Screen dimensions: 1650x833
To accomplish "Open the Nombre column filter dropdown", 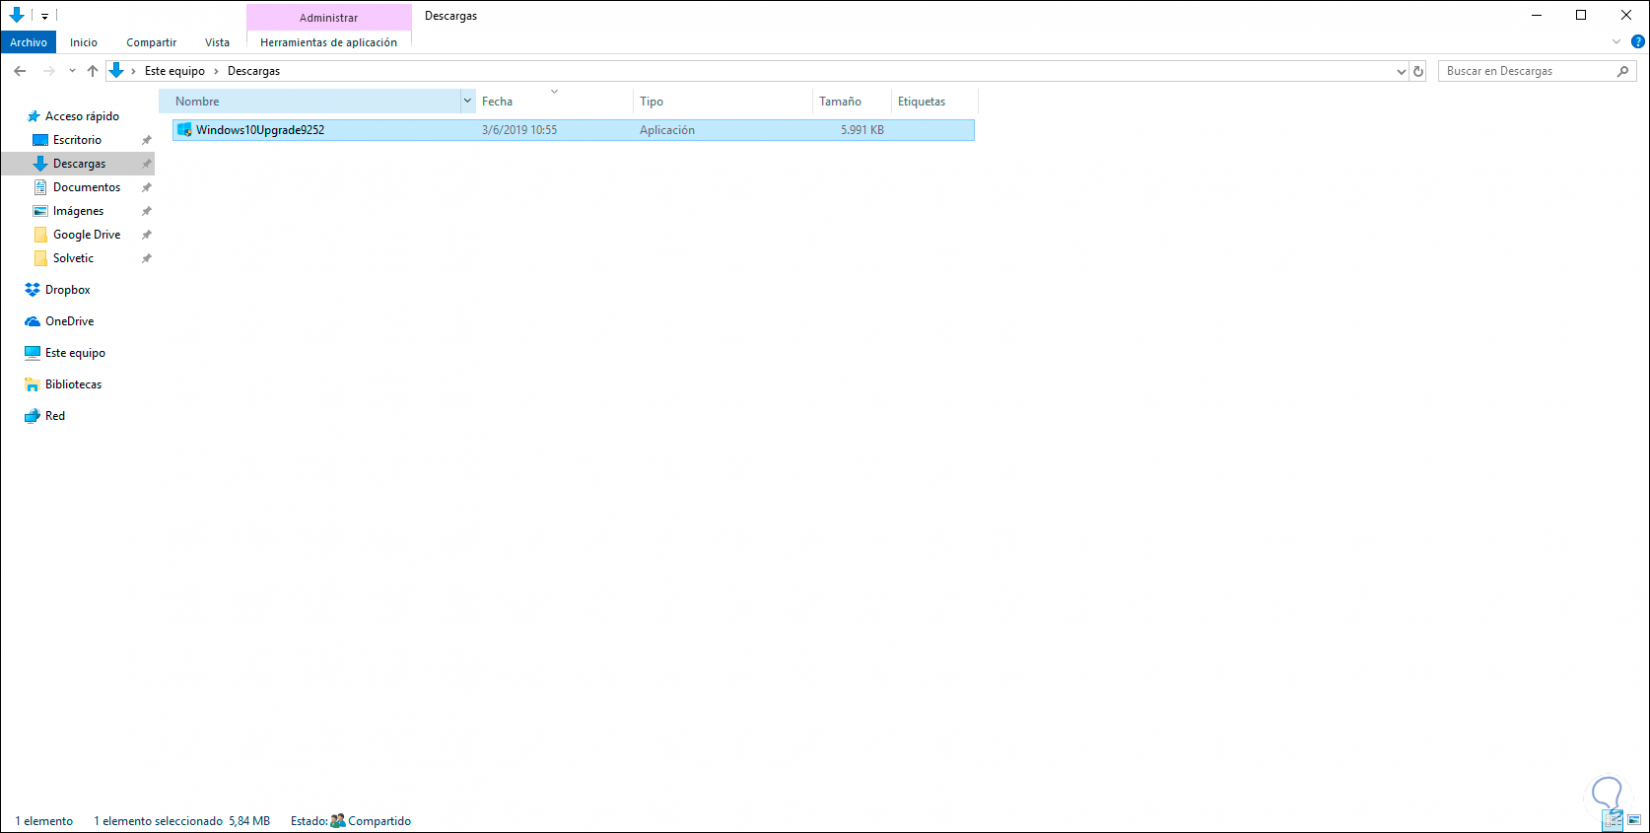I will [467, 101].
